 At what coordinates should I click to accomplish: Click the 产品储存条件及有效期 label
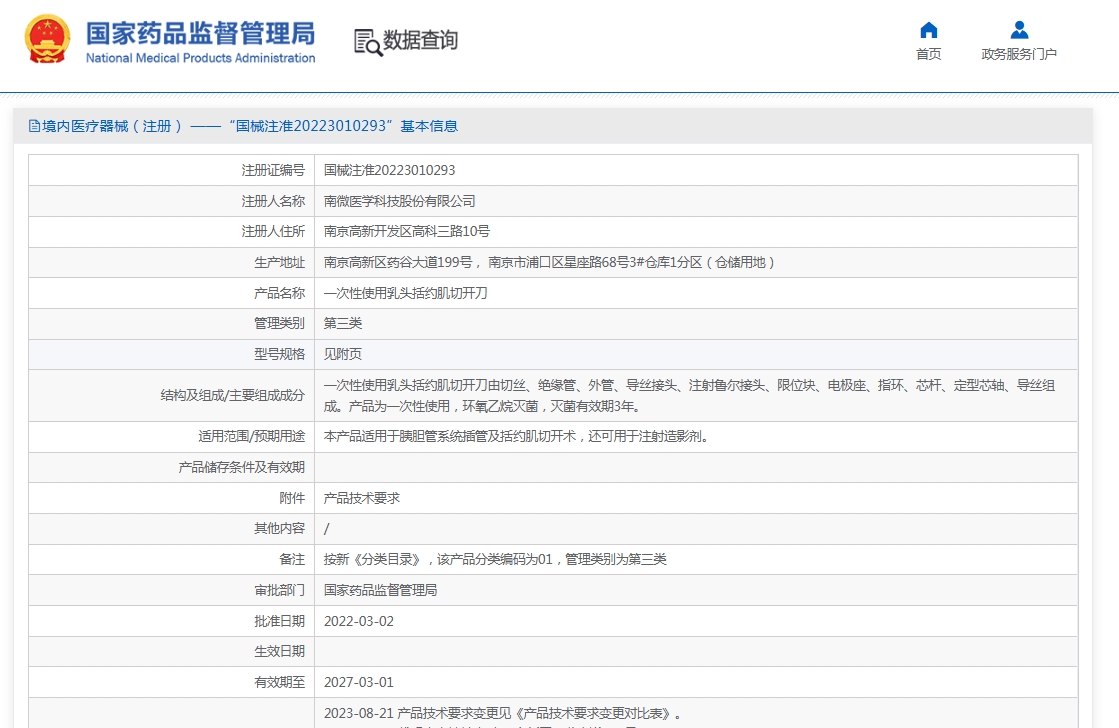click(242, 467)
